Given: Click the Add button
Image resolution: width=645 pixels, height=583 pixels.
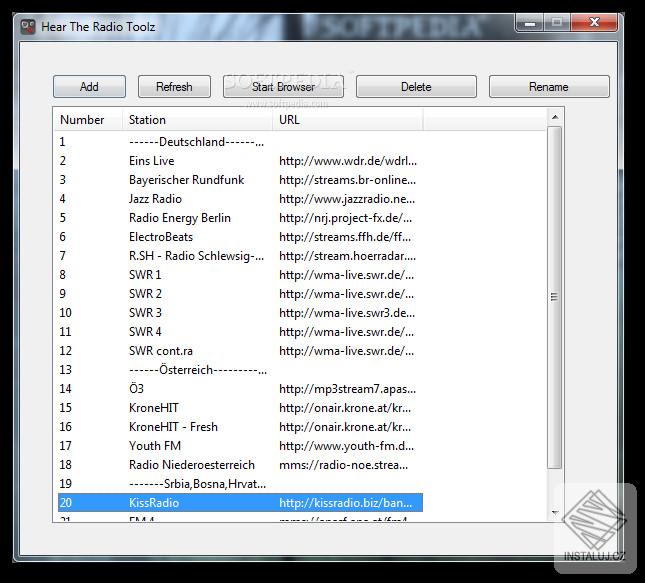Looking at the screenshot, I should tap(89, 86).
